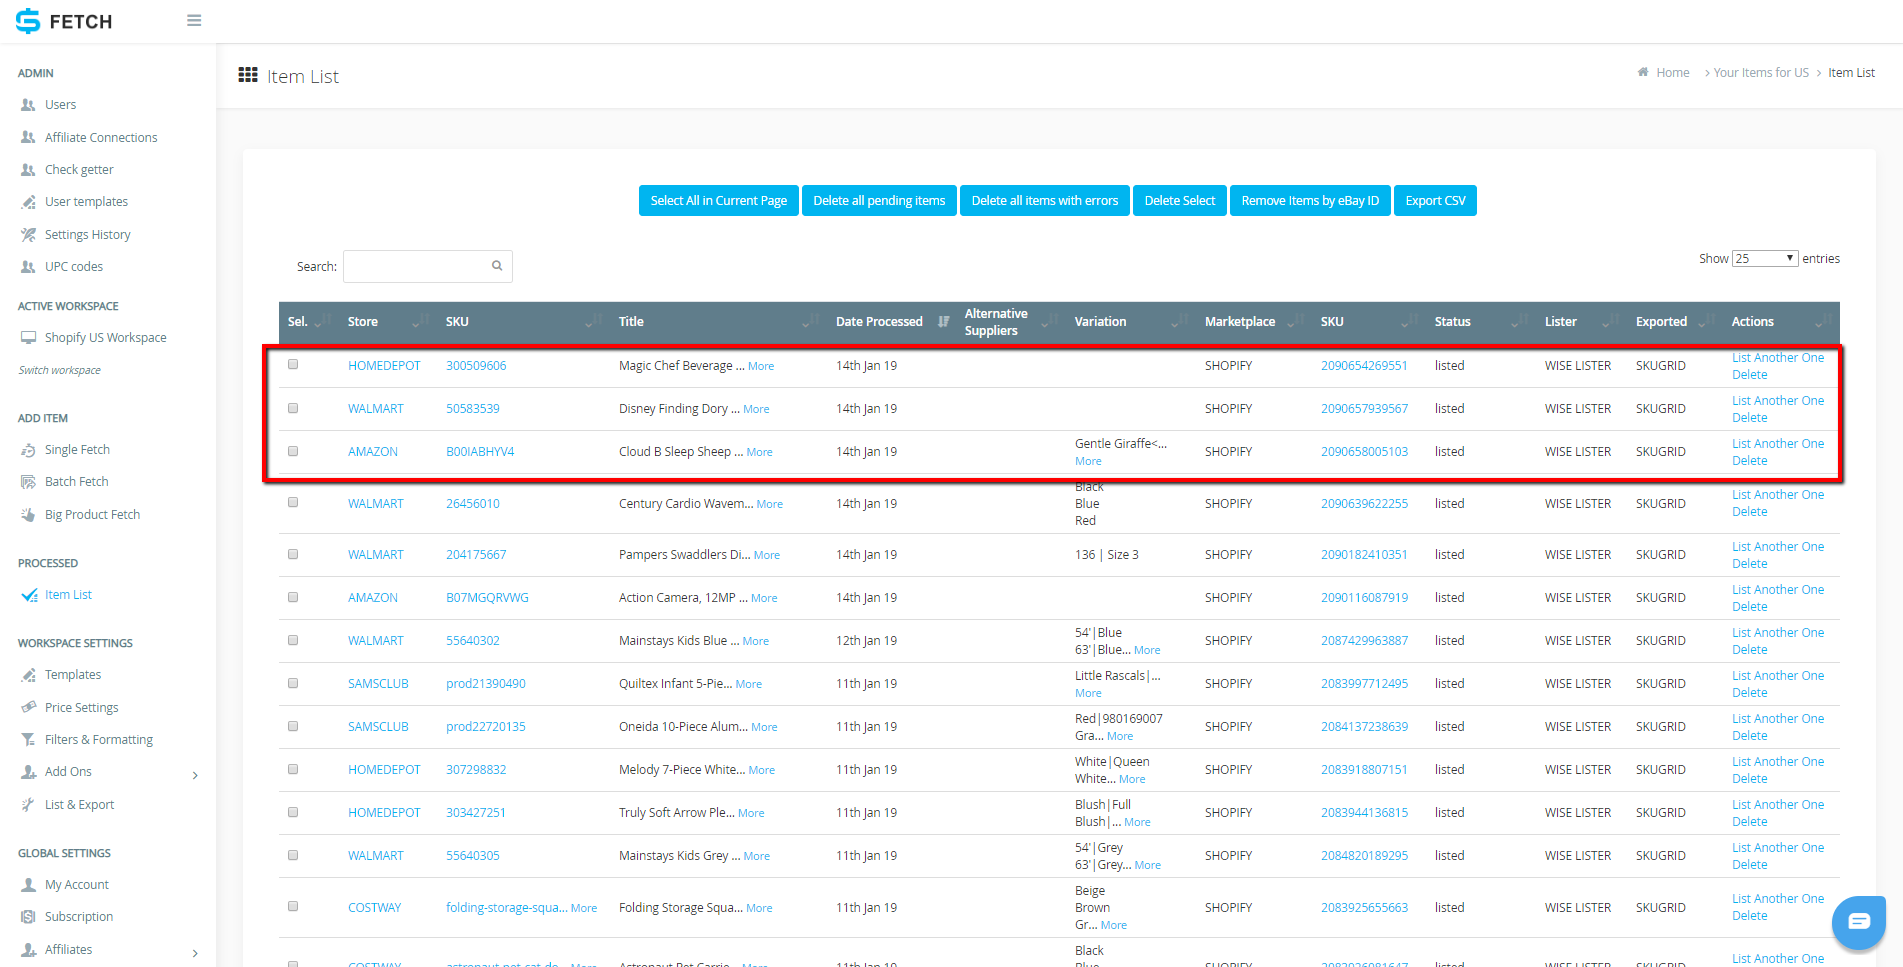Click the User templates icon
This screenshot has width=1903, height=967.
[x=28, y=202]
